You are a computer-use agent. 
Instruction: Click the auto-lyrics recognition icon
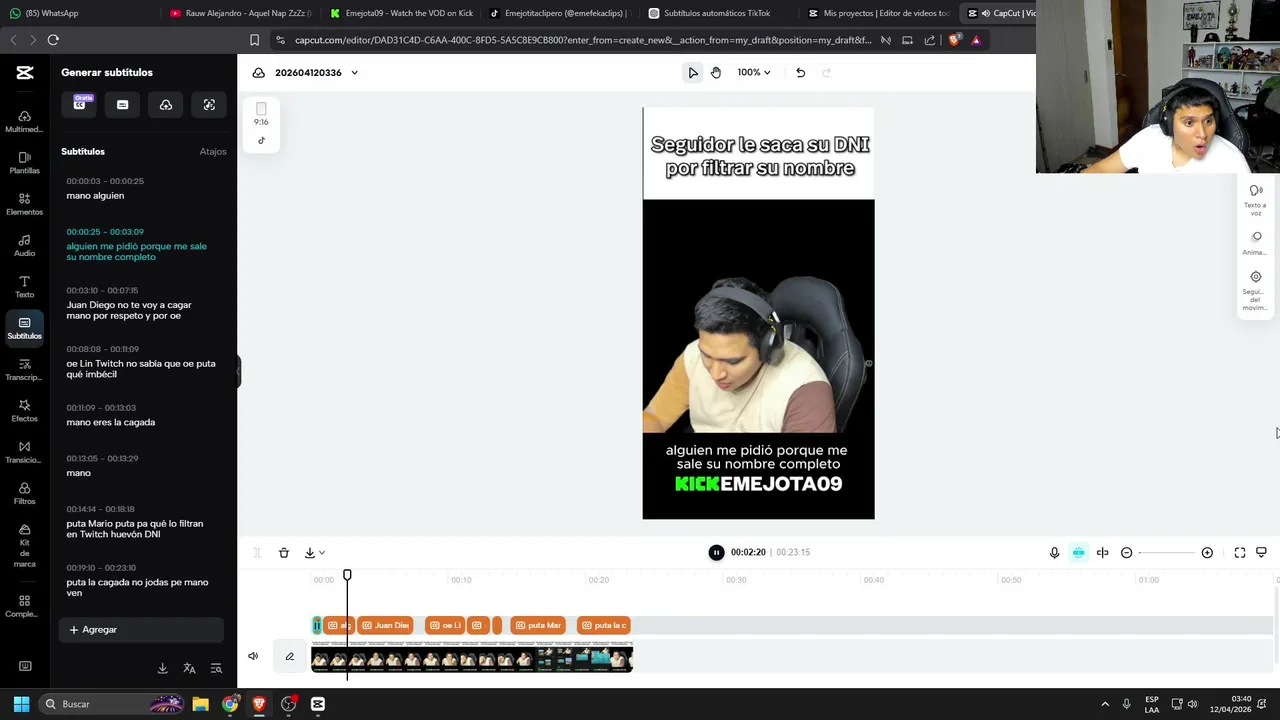click(209, 104)
